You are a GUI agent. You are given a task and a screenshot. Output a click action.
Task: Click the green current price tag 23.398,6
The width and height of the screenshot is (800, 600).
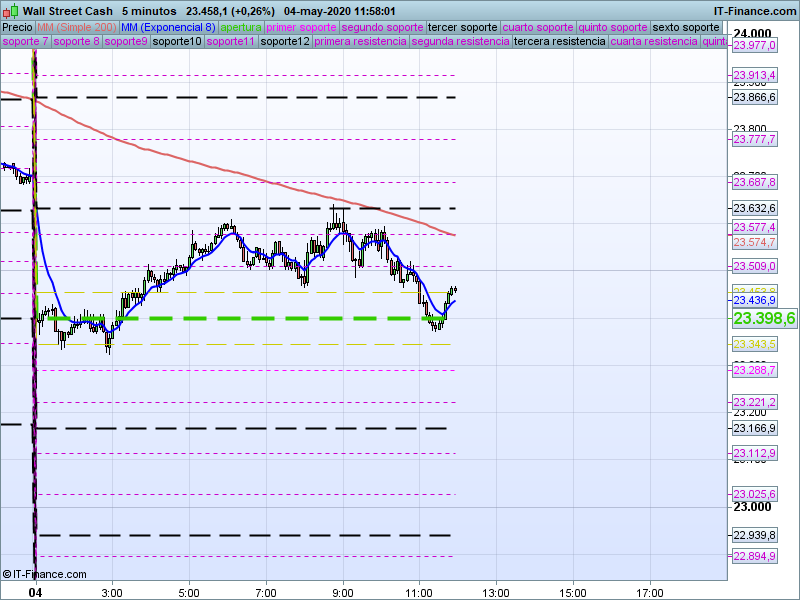tap(764, 318)
